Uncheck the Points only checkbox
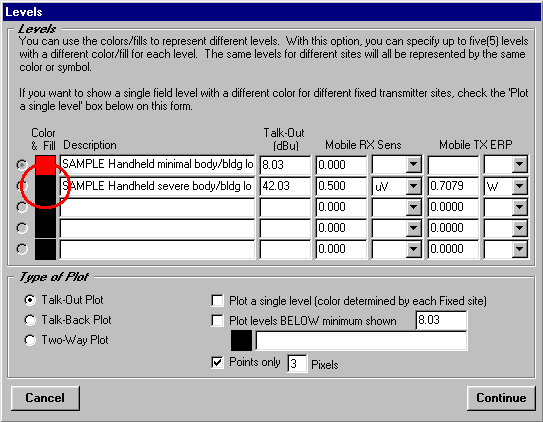 (217, 362)
